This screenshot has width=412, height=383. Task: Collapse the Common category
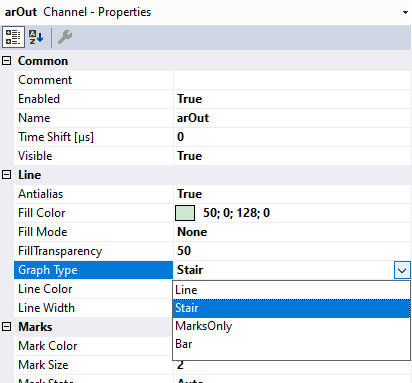click(x=7, y=61)
